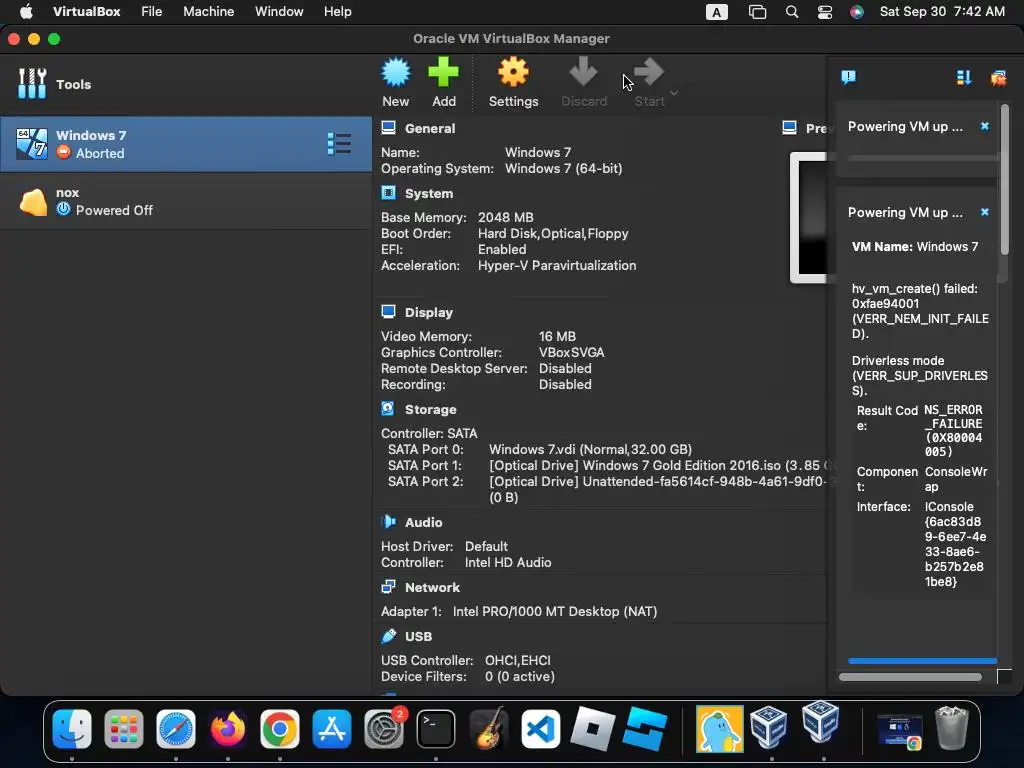
Task: Click the Preview section monitor icon
Action: [x=790, y=128]
